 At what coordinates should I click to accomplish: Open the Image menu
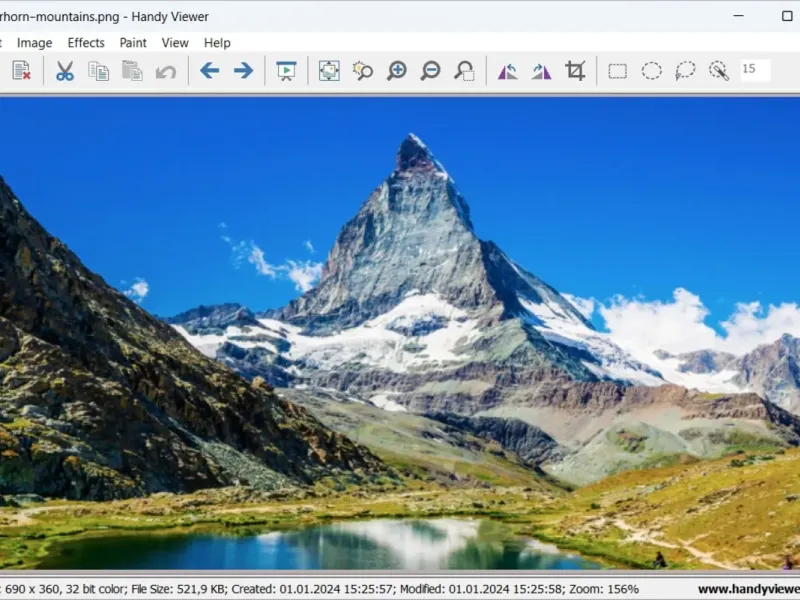35,43
